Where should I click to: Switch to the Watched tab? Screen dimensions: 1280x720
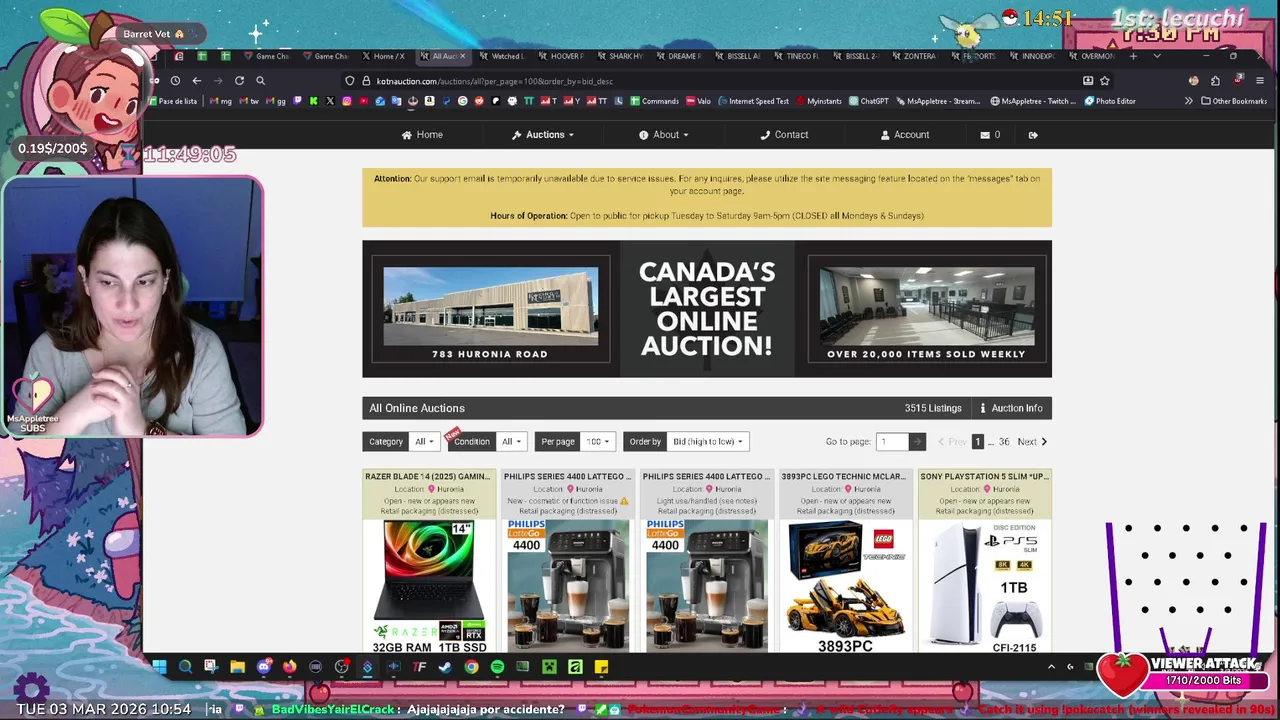tap(501, 56)
